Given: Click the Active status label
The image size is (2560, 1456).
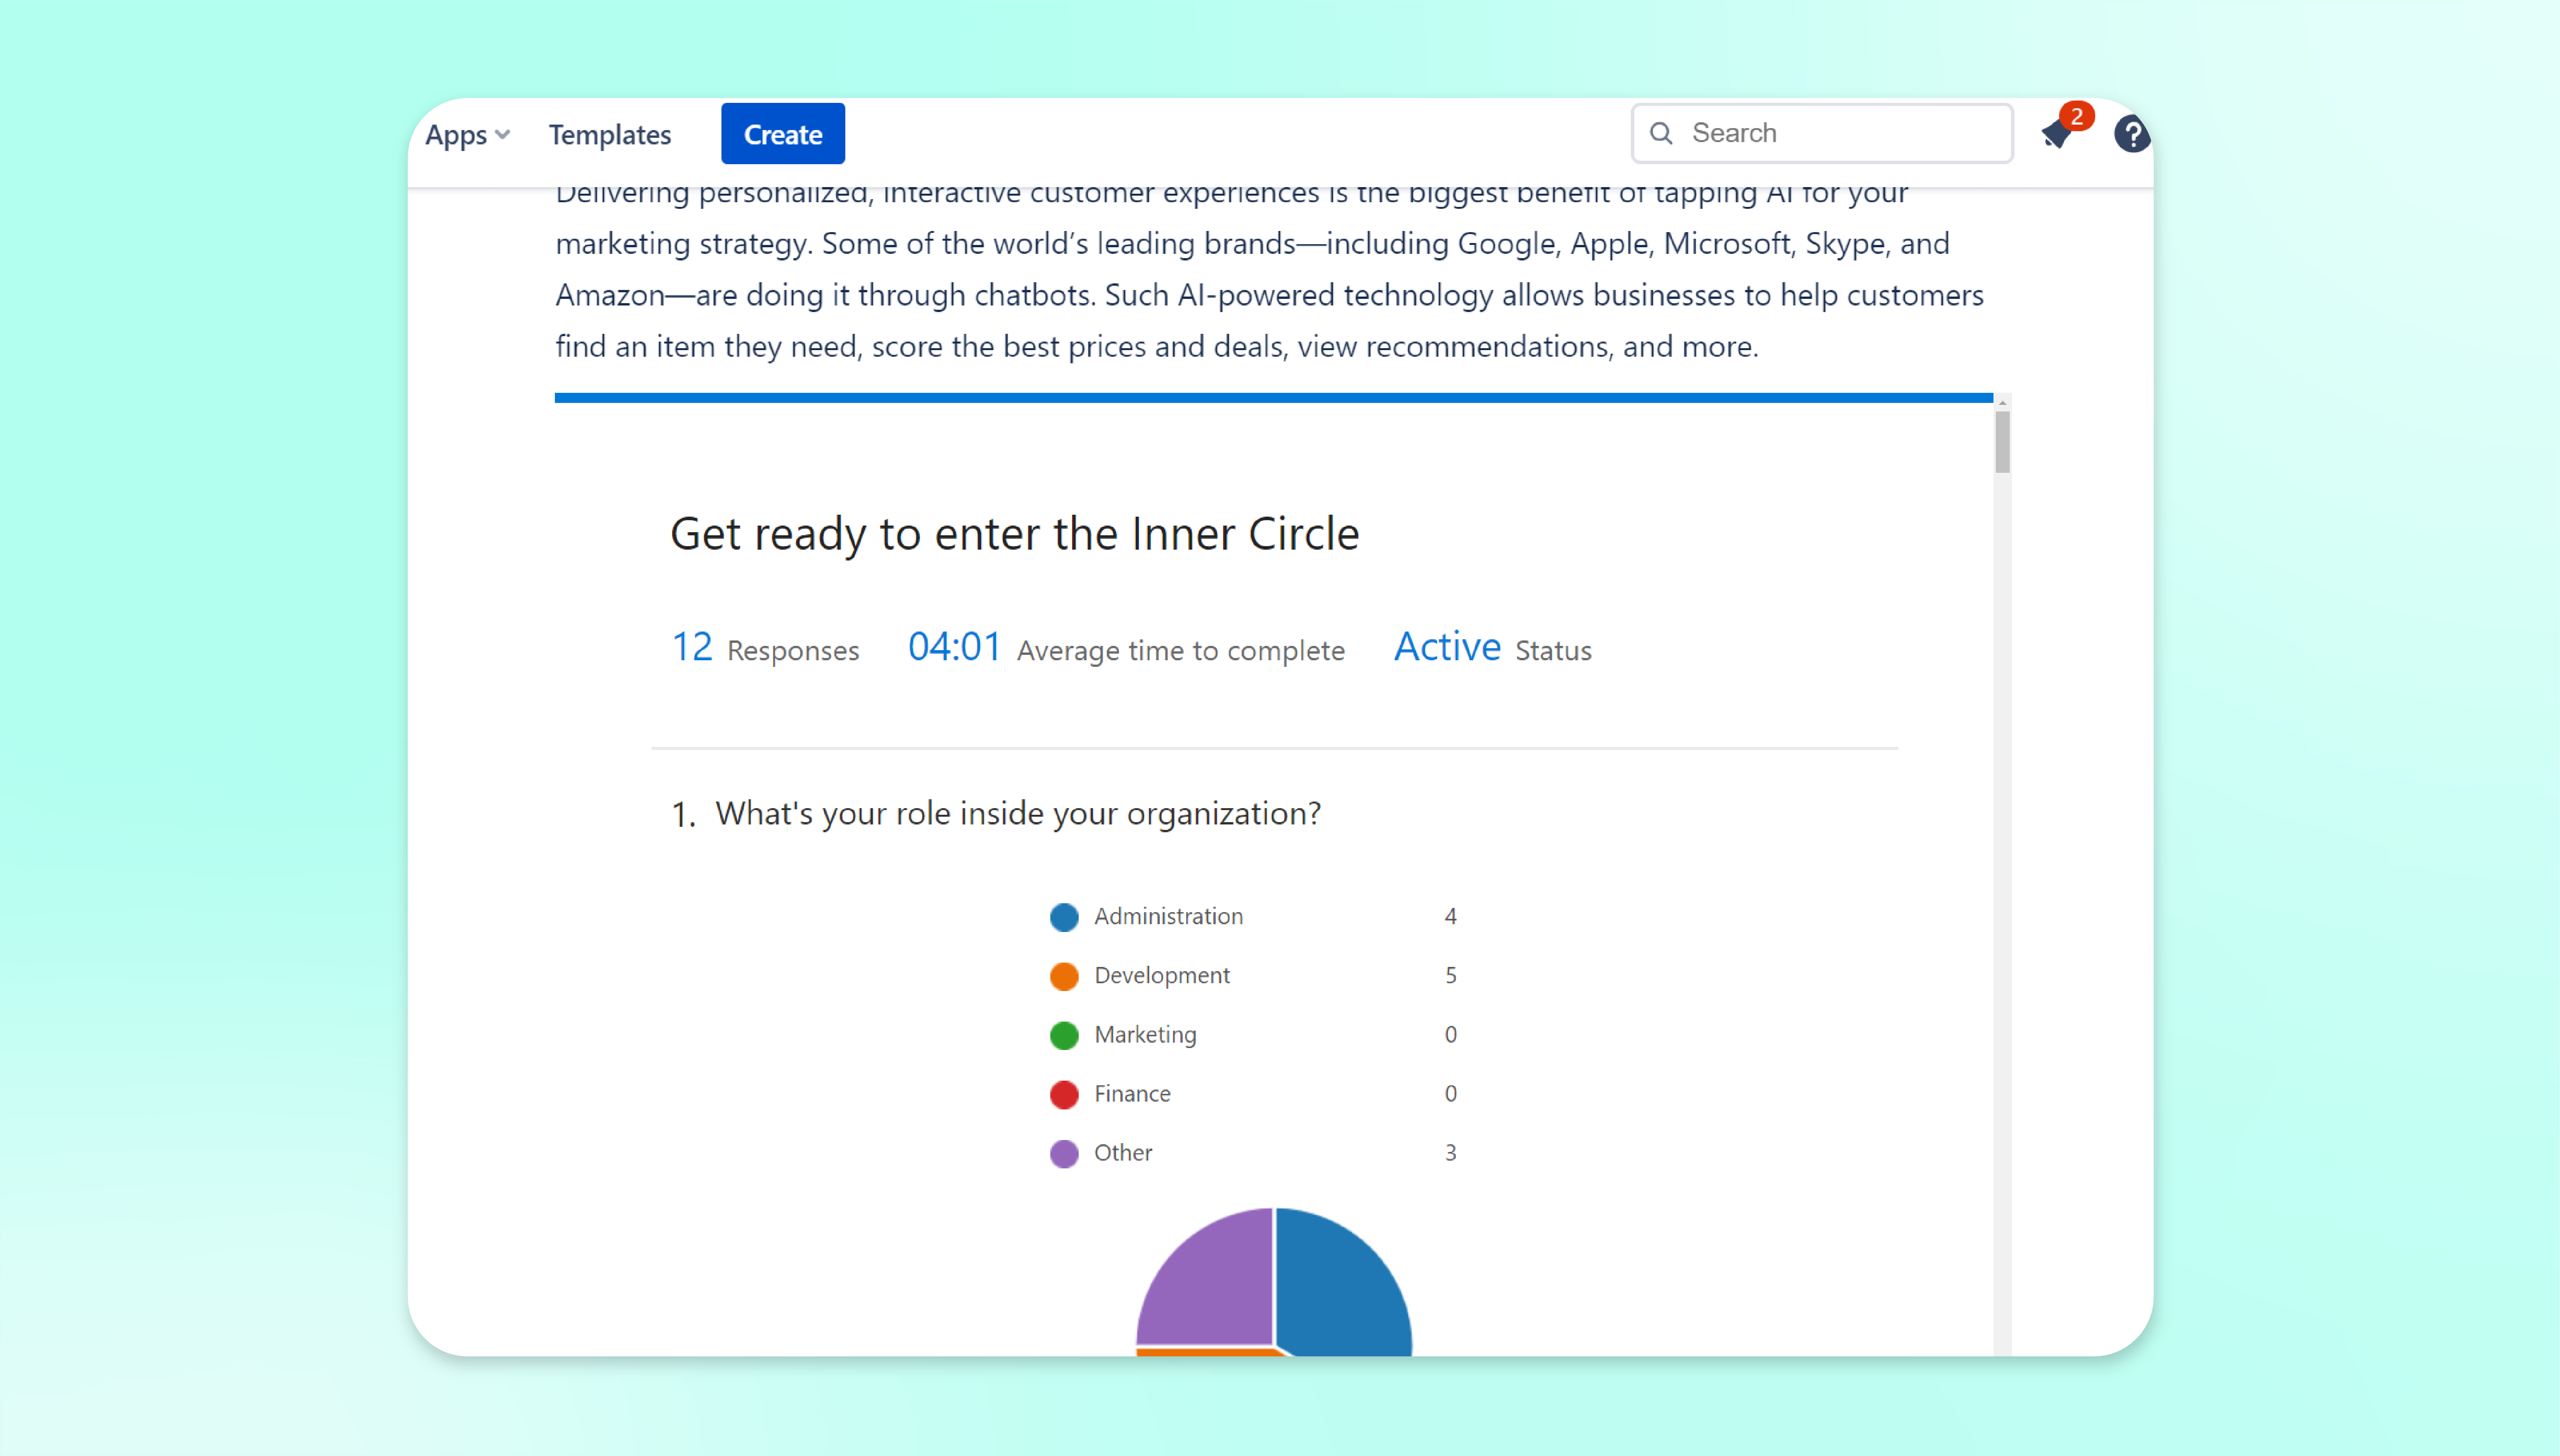Looking at the screenshot, I should click(x=1447, y=647).
